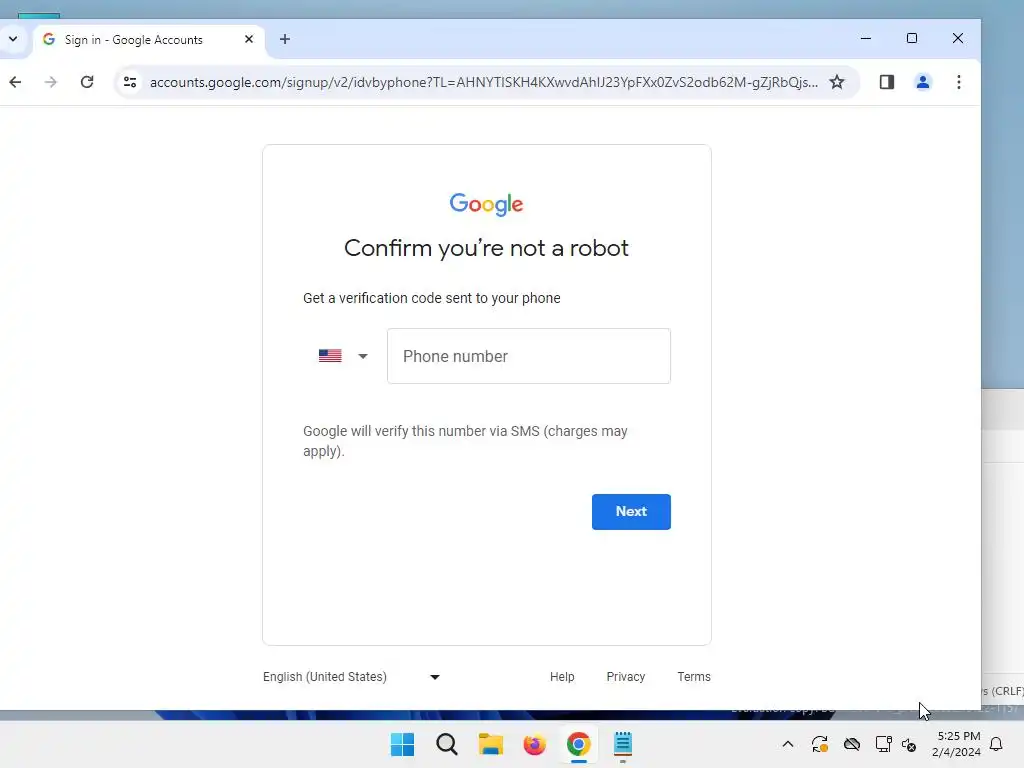Open the Chrome side panel icon
1024x768 pixels.
[x=886, y=82]
